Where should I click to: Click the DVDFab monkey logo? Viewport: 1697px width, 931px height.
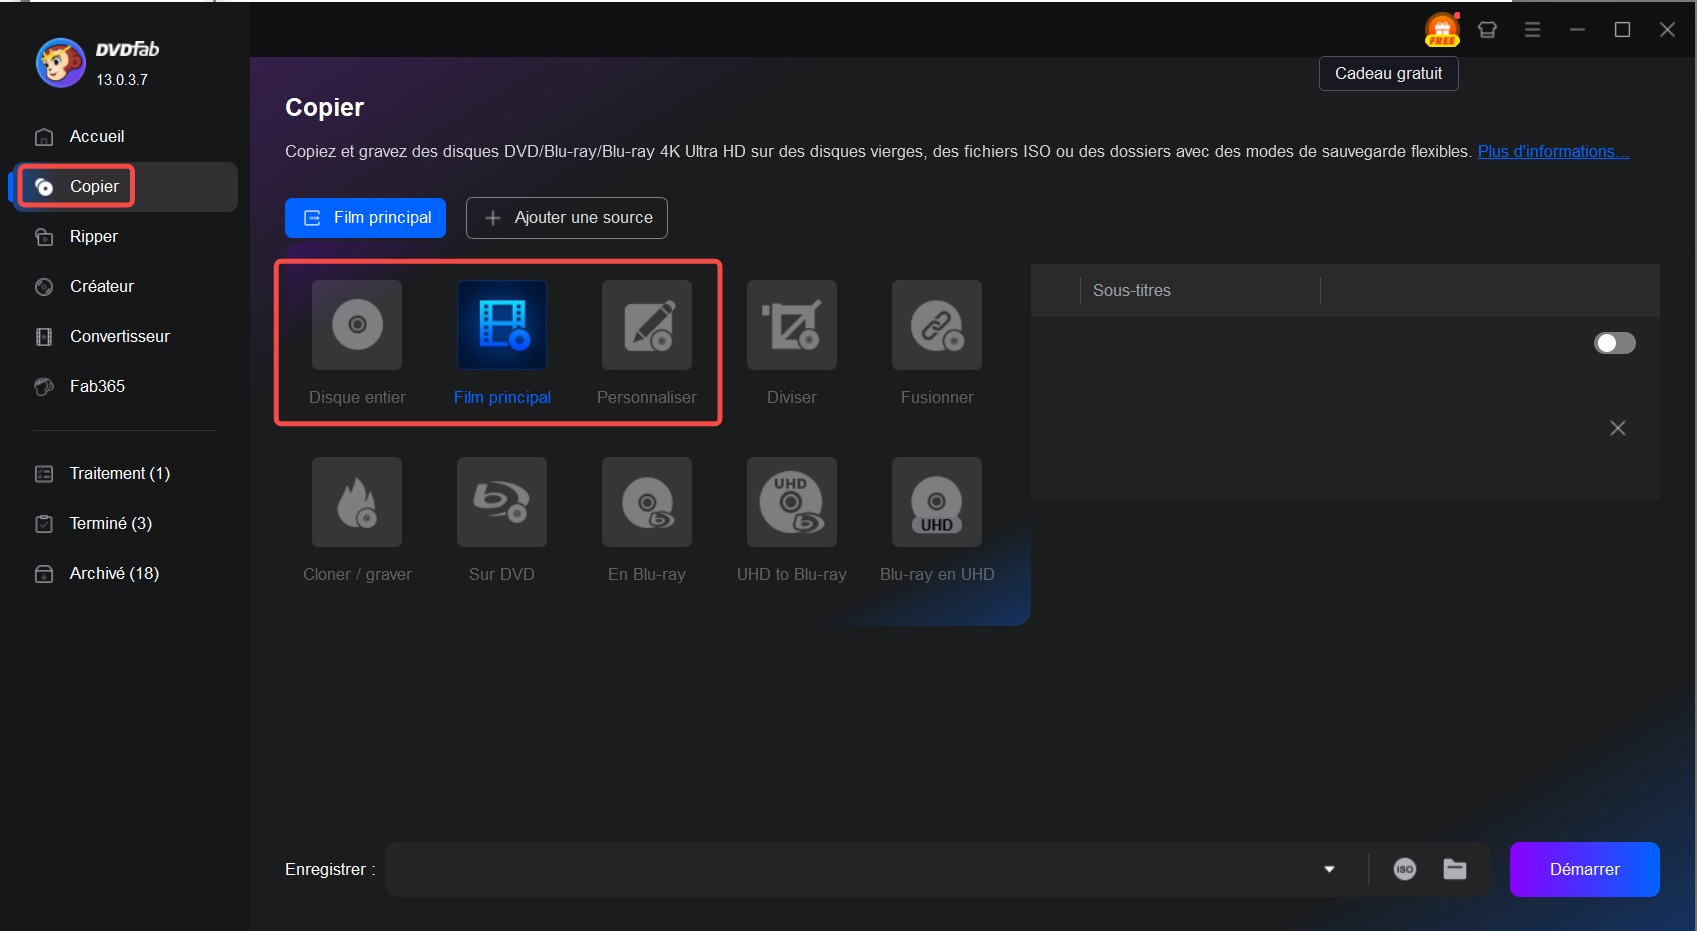coord(60,63)
